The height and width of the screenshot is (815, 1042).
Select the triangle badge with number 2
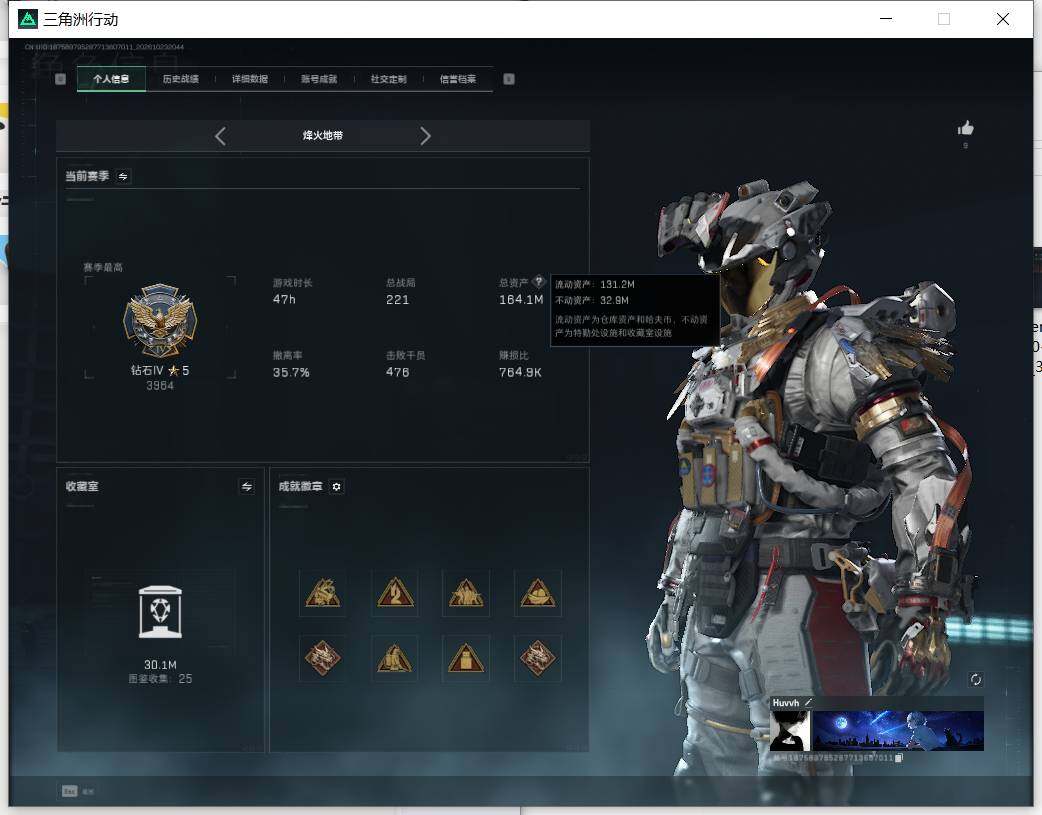tap(395, 593)
